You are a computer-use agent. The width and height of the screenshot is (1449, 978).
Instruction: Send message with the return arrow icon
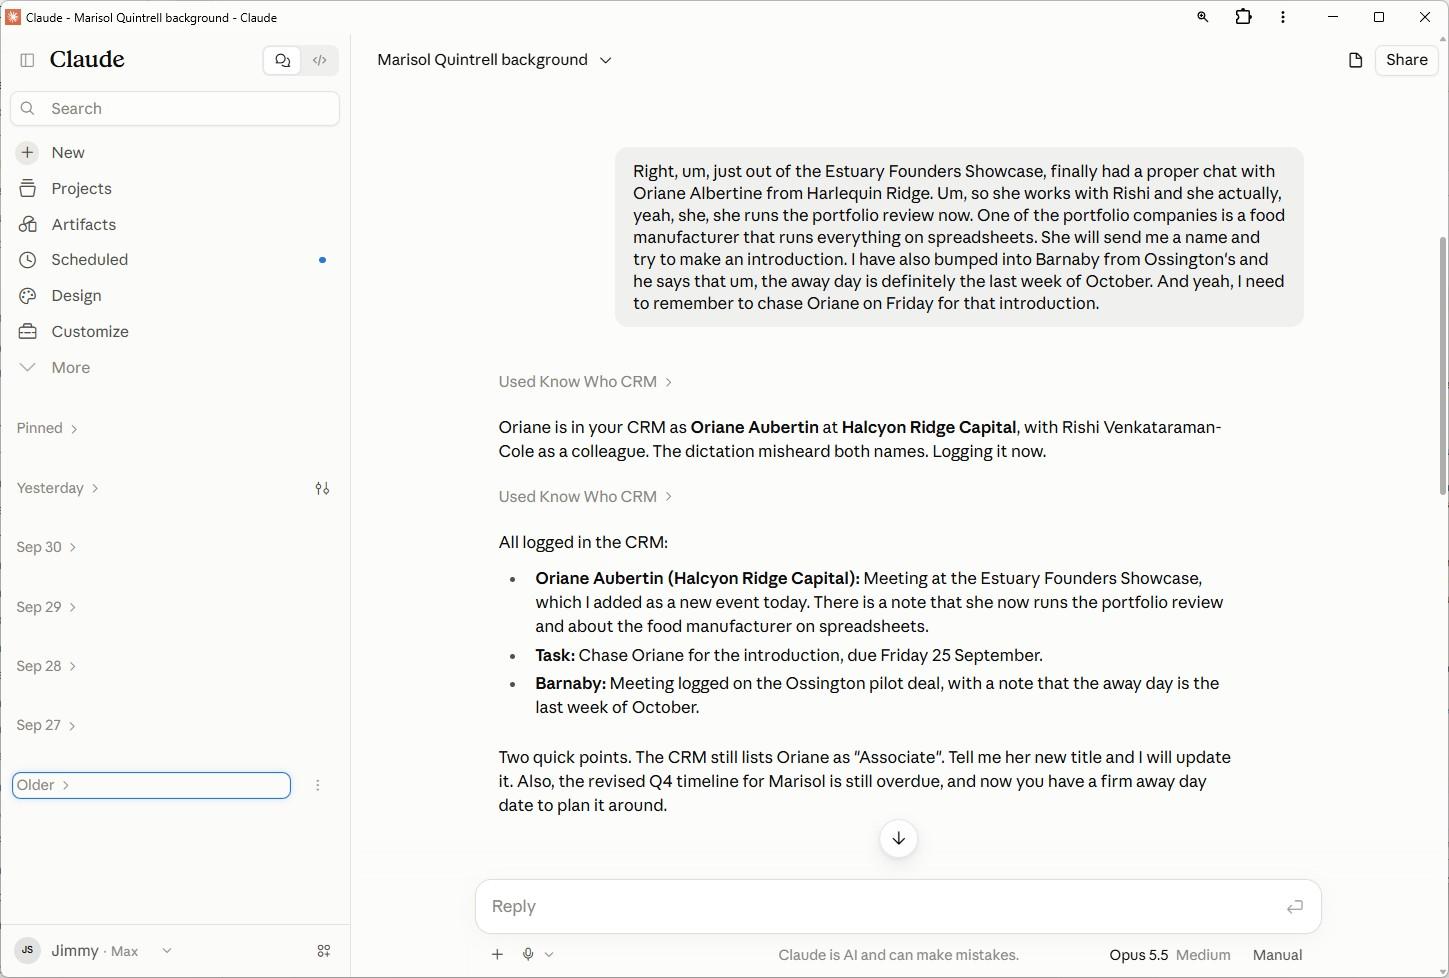pos(1295,907)
